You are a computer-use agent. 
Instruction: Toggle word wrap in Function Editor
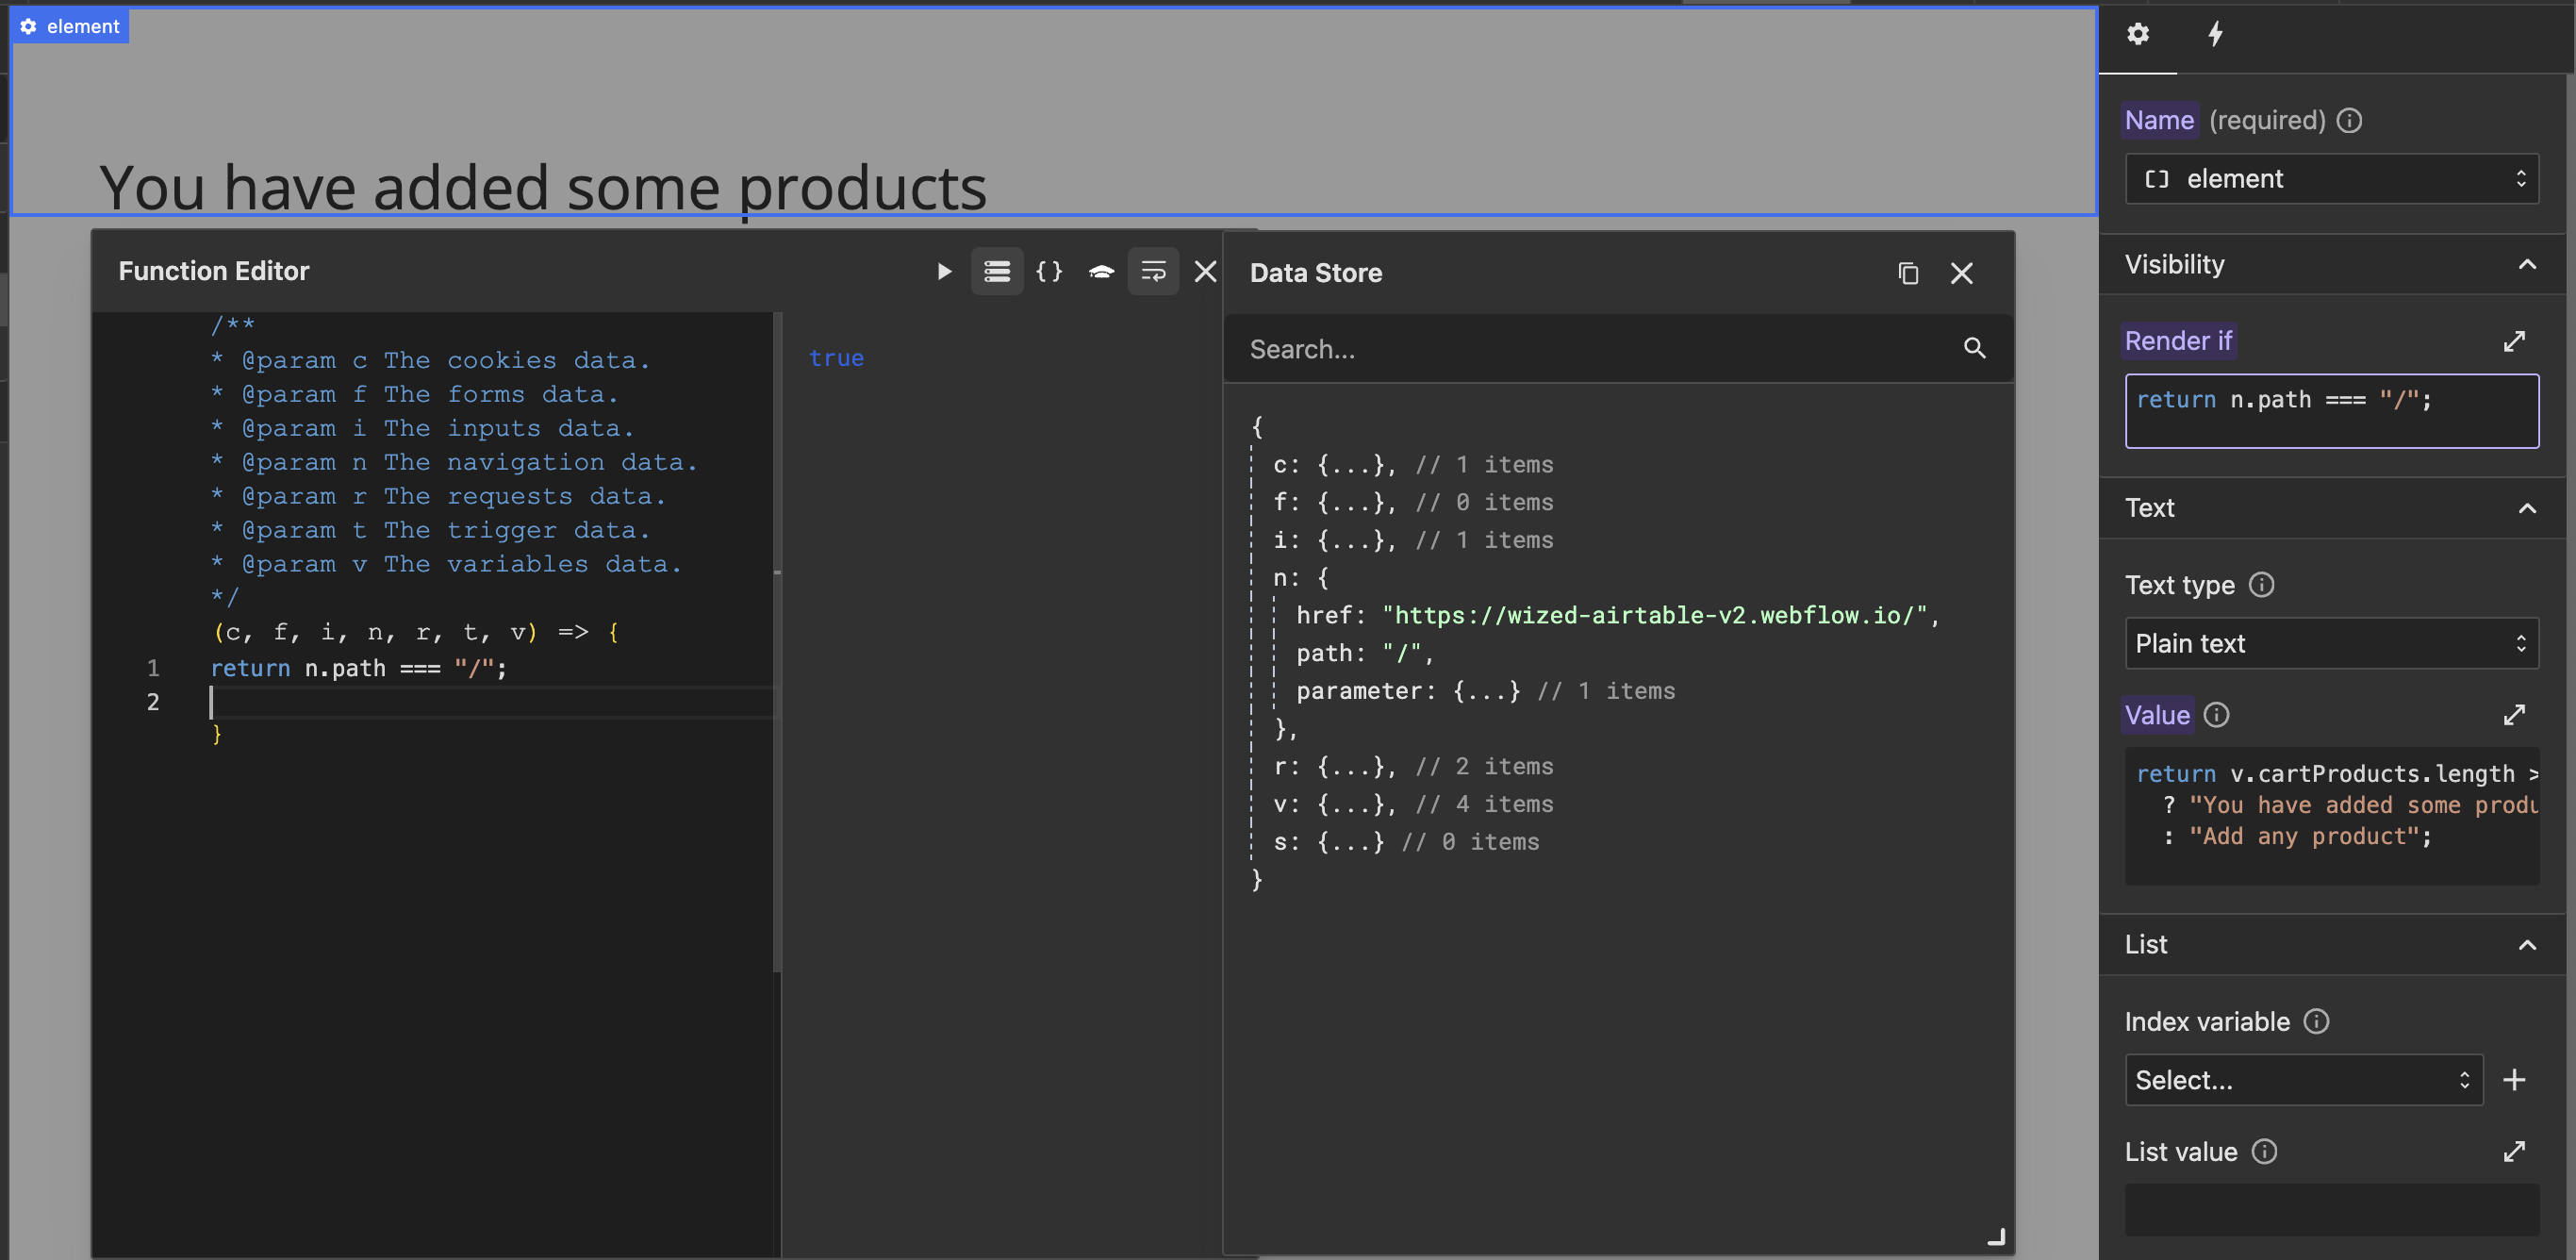pyautogui.click(x=1153, y=271)
